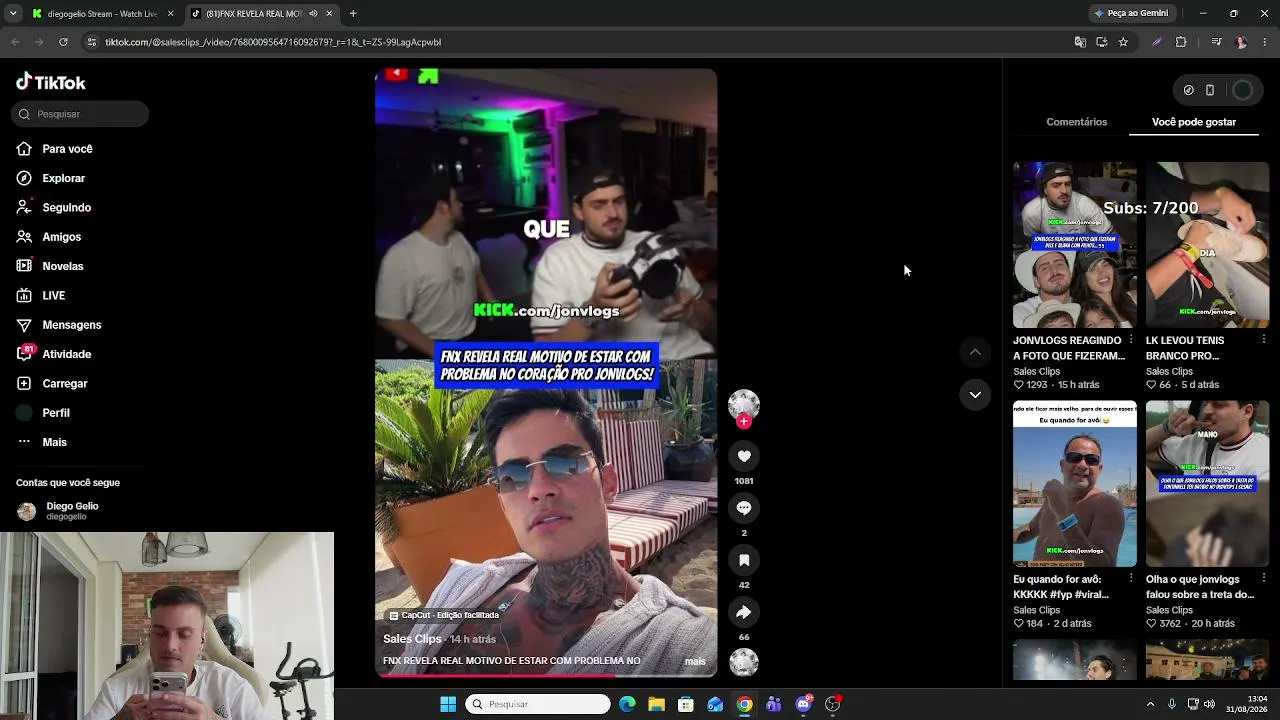1280x720 pixels.
Task: Open Microsoft Edge from the taskbar
Action: (x=627, y=704)
